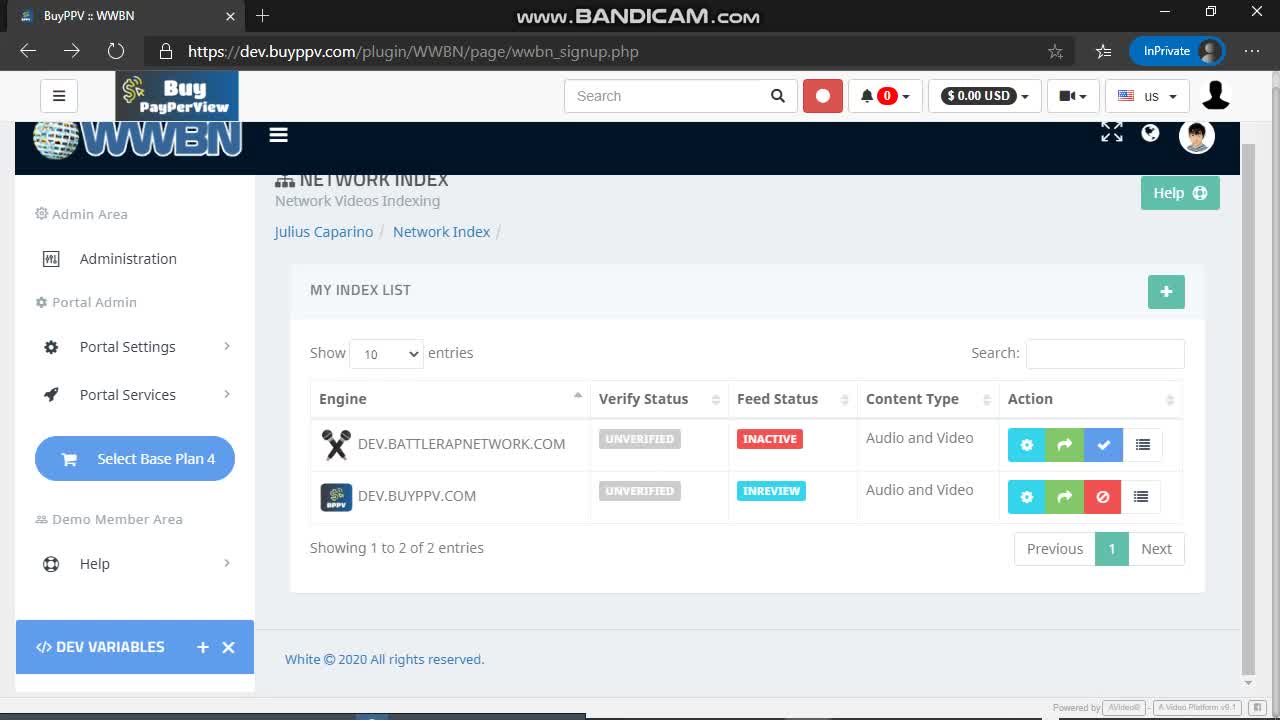Image resolution: width=1280 pixels, height=720 pixels.
Task: Click the checkmark action for DEV.BATTLERAPNETWORK.COM
Action: (1103, 445)
